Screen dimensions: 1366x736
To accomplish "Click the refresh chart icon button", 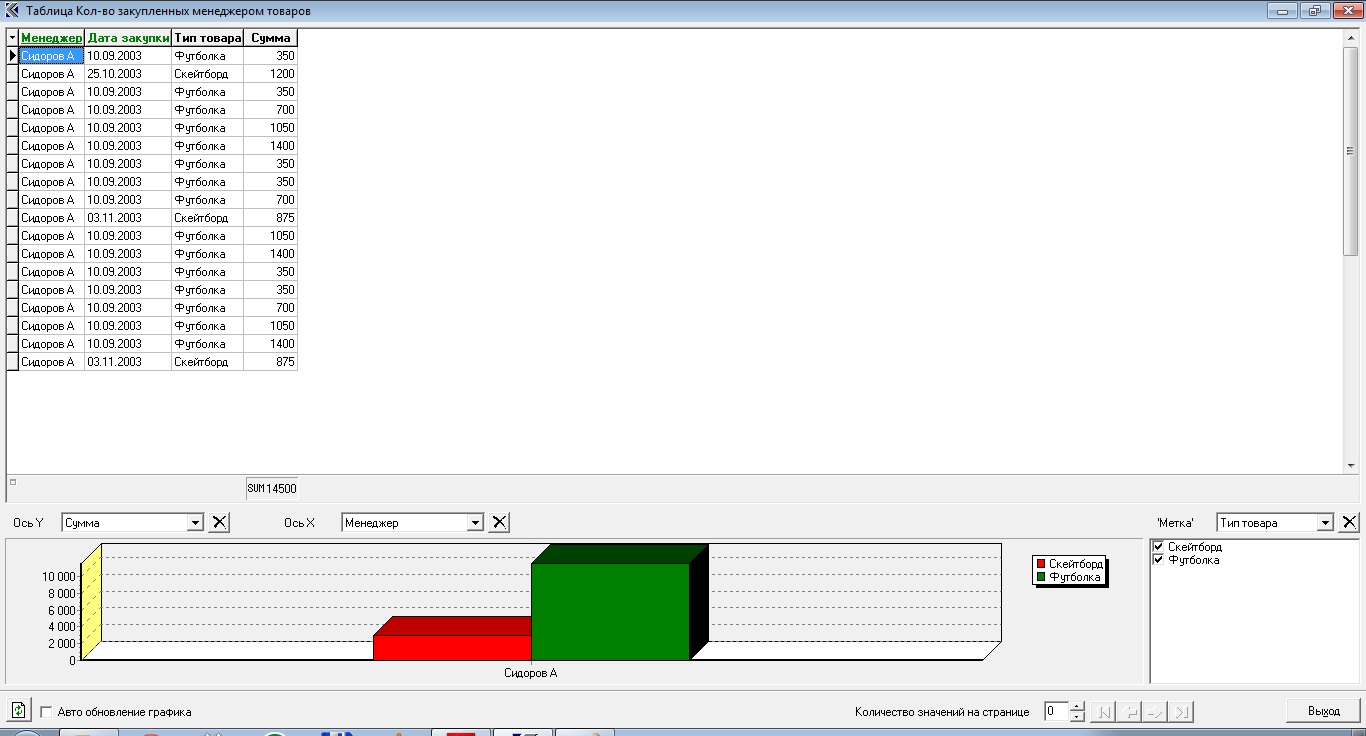I will (x=18, y=711).
